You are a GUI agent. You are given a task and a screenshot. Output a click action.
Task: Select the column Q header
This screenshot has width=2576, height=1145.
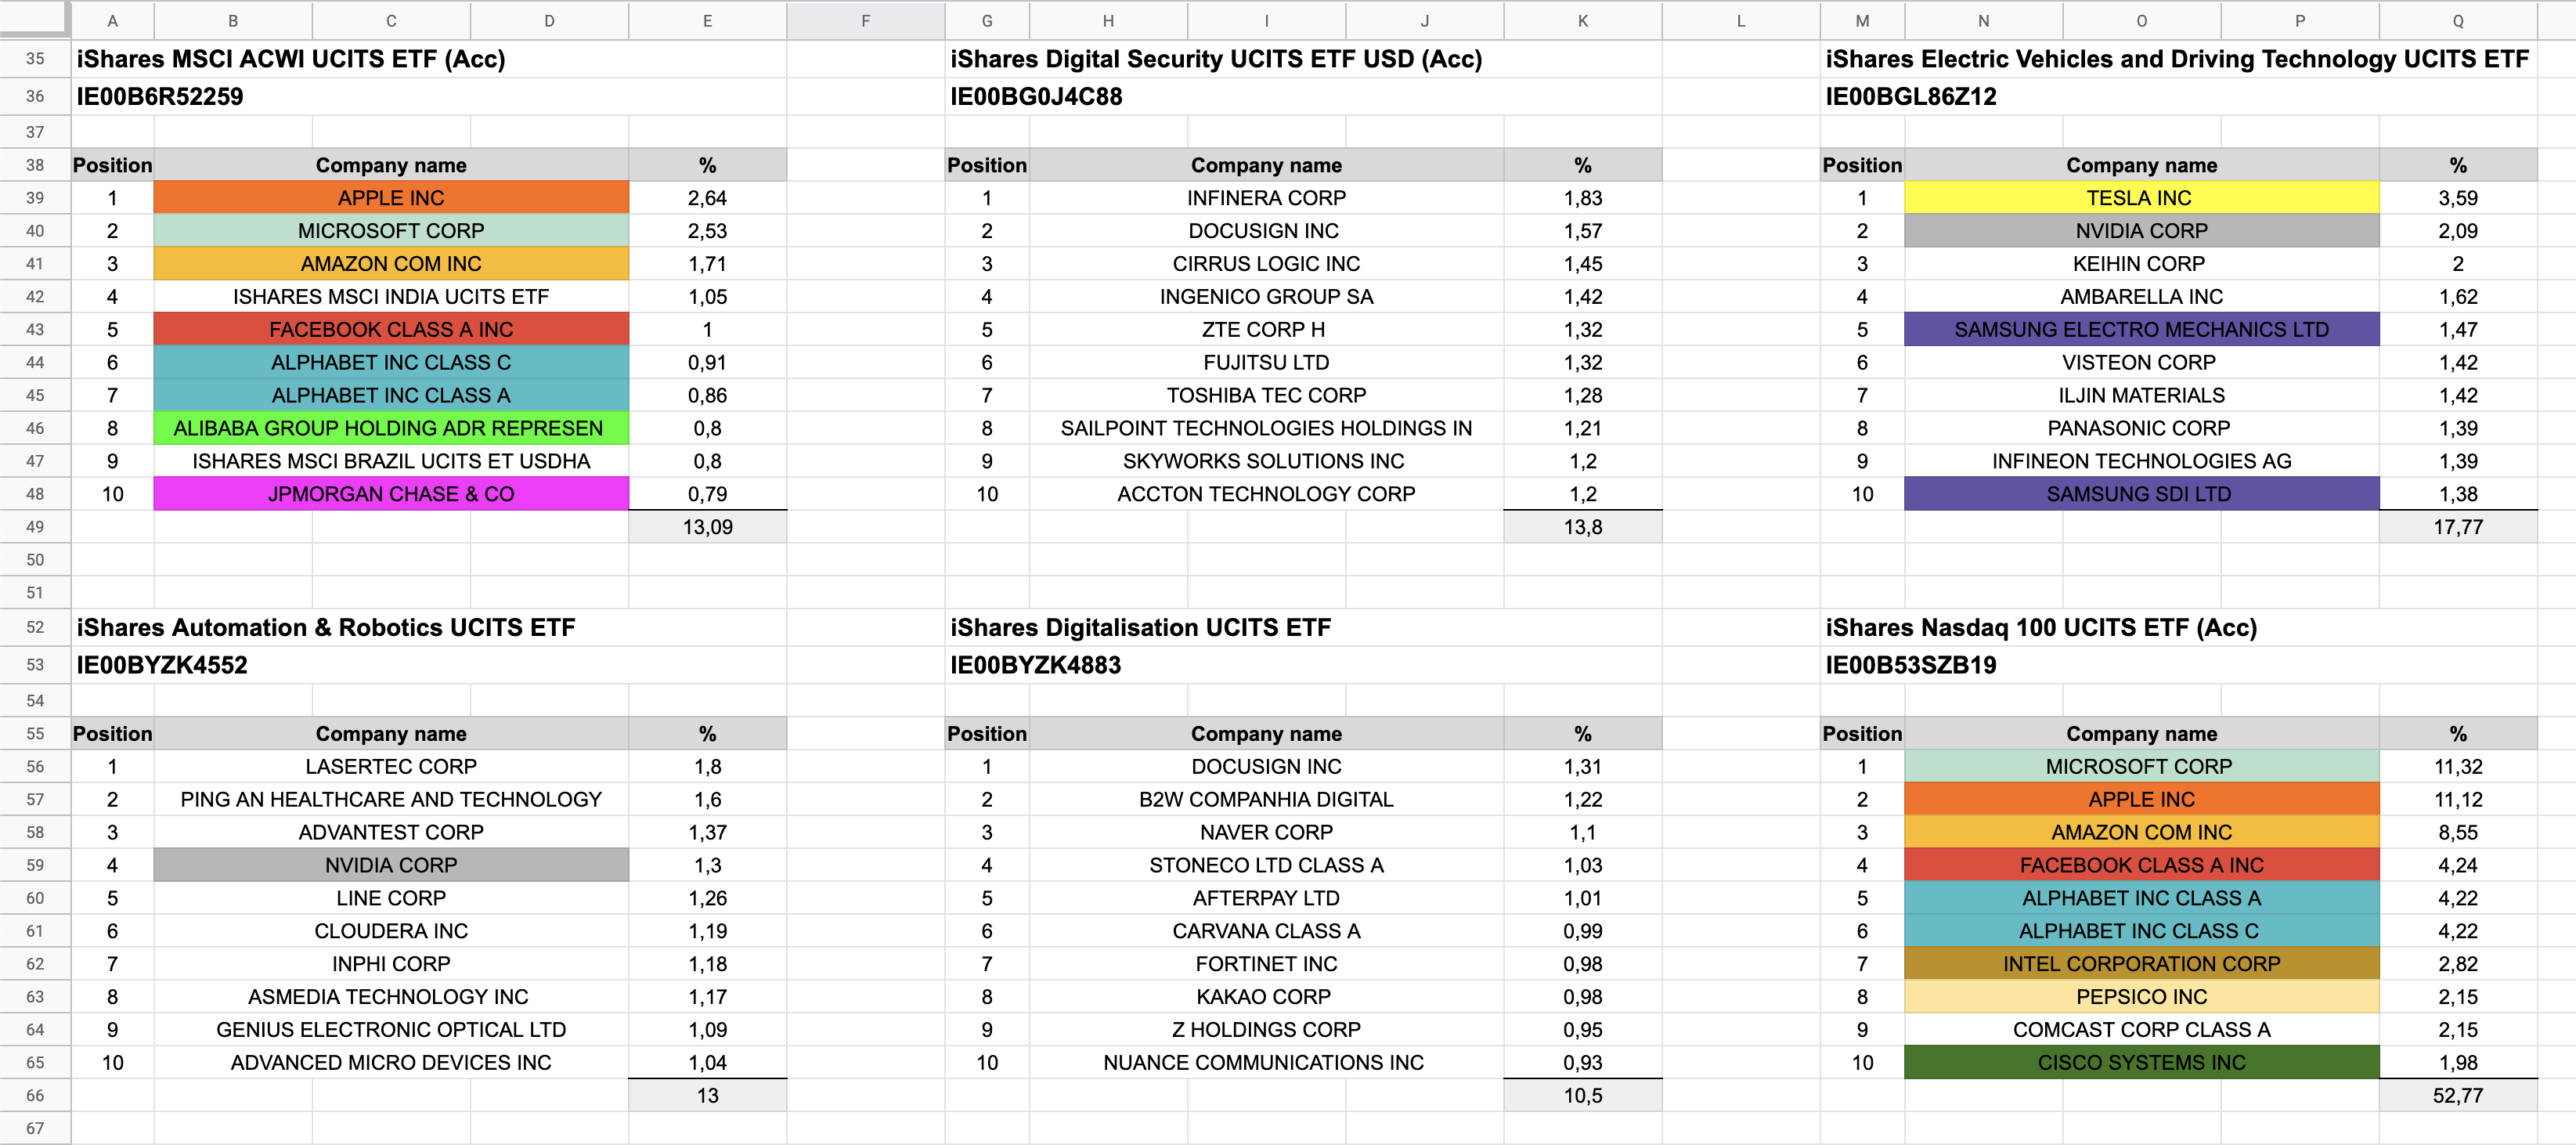(x=2457, y=21)
